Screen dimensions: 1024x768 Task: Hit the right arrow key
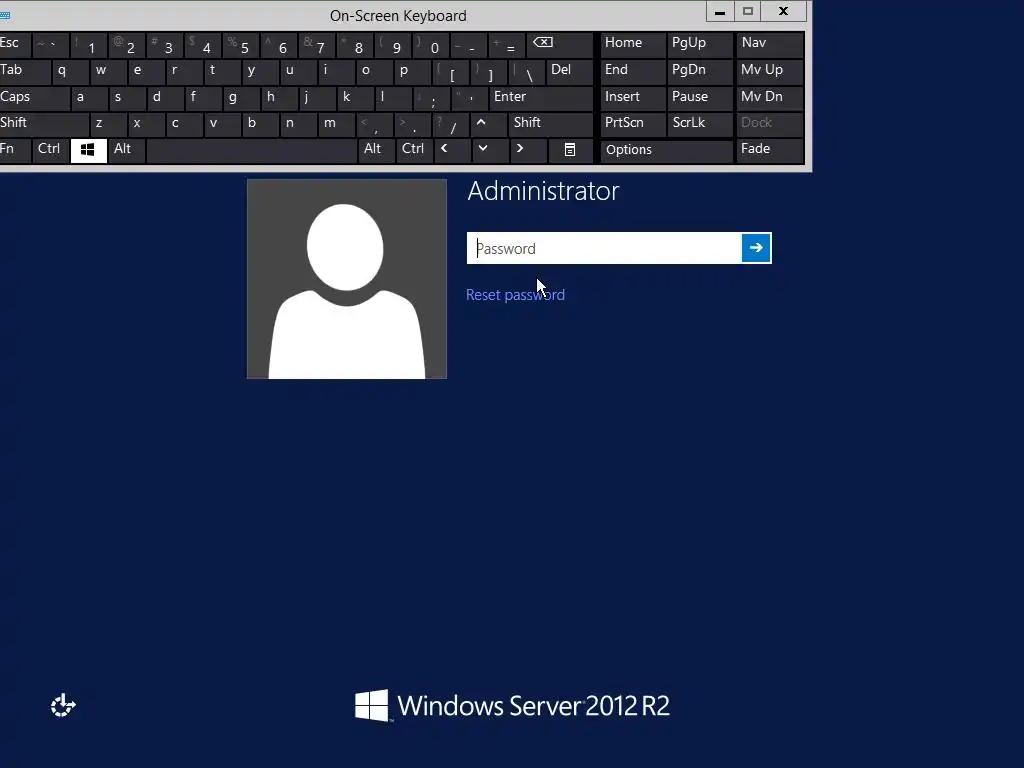(x=528, y=150)
